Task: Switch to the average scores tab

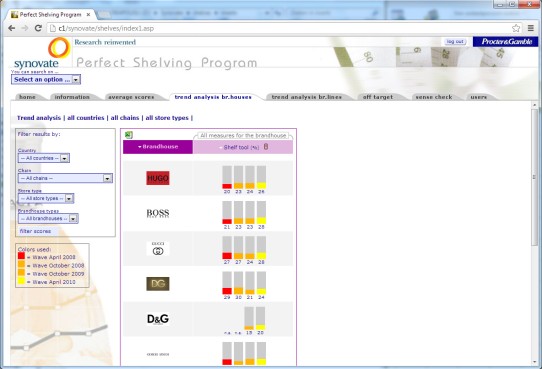Action: [131, 97]
